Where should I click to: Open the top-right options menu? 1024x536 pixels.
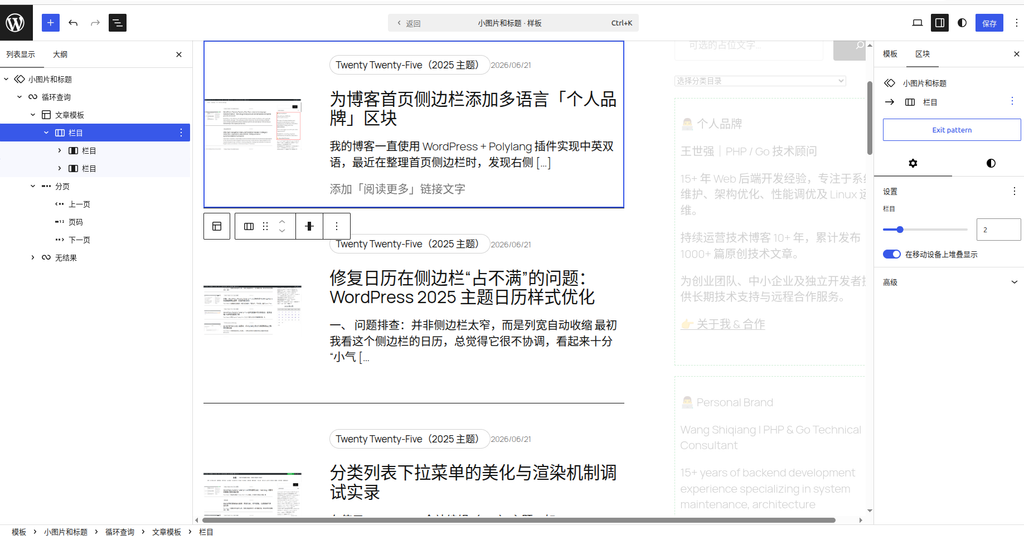pyautogui.click(x=1016, y=23)
